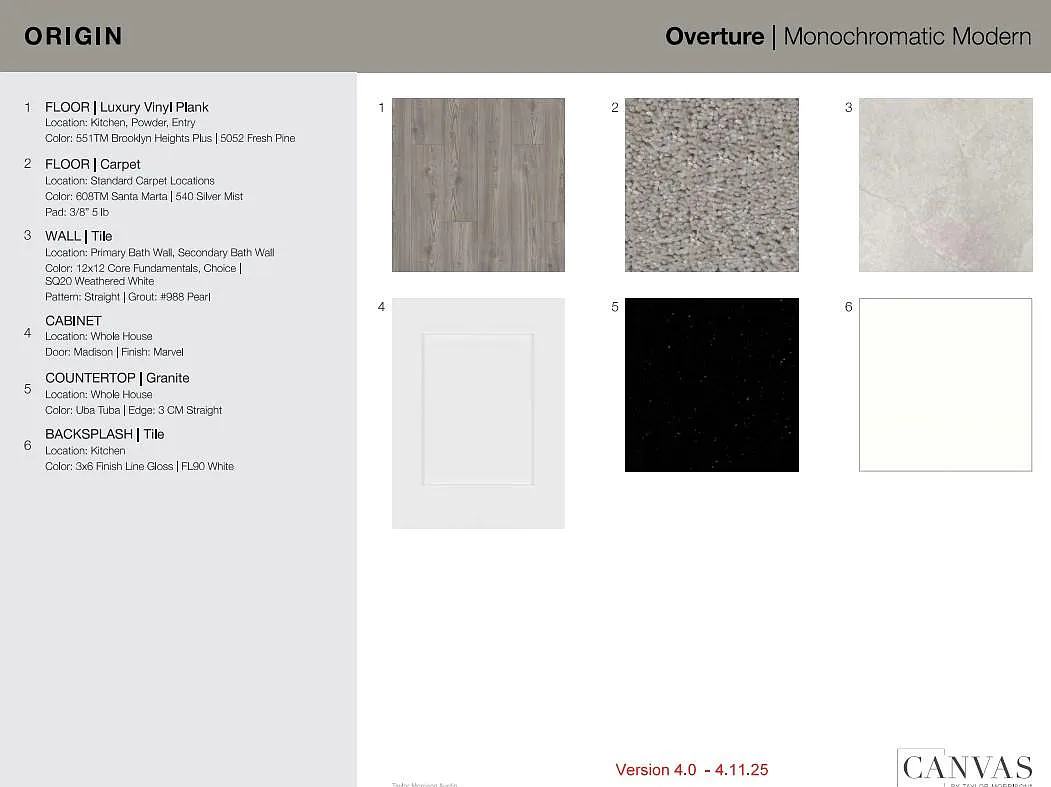The image size is (1051, 787).
Task: Click the CABINET heading in list
Action: 73,321
